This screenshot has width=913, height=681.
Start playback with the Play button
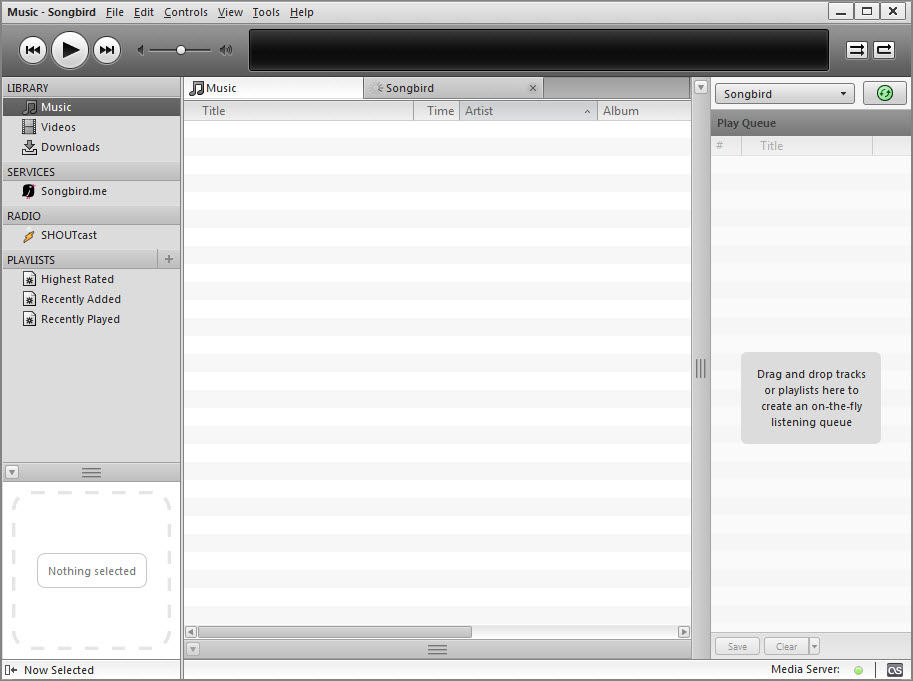coord(70,50)
